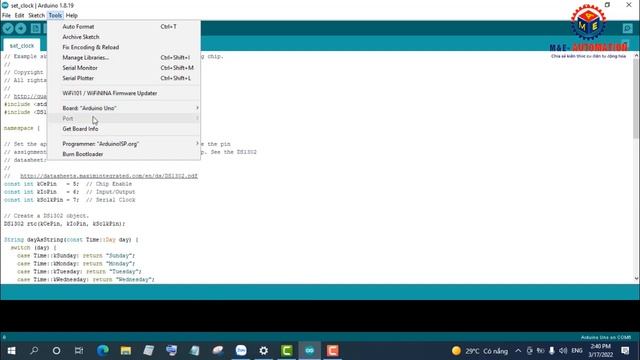The width and height of the screenshot is (640, 360).
Task: Click the microphone tray icon
Action: [551, 351]
